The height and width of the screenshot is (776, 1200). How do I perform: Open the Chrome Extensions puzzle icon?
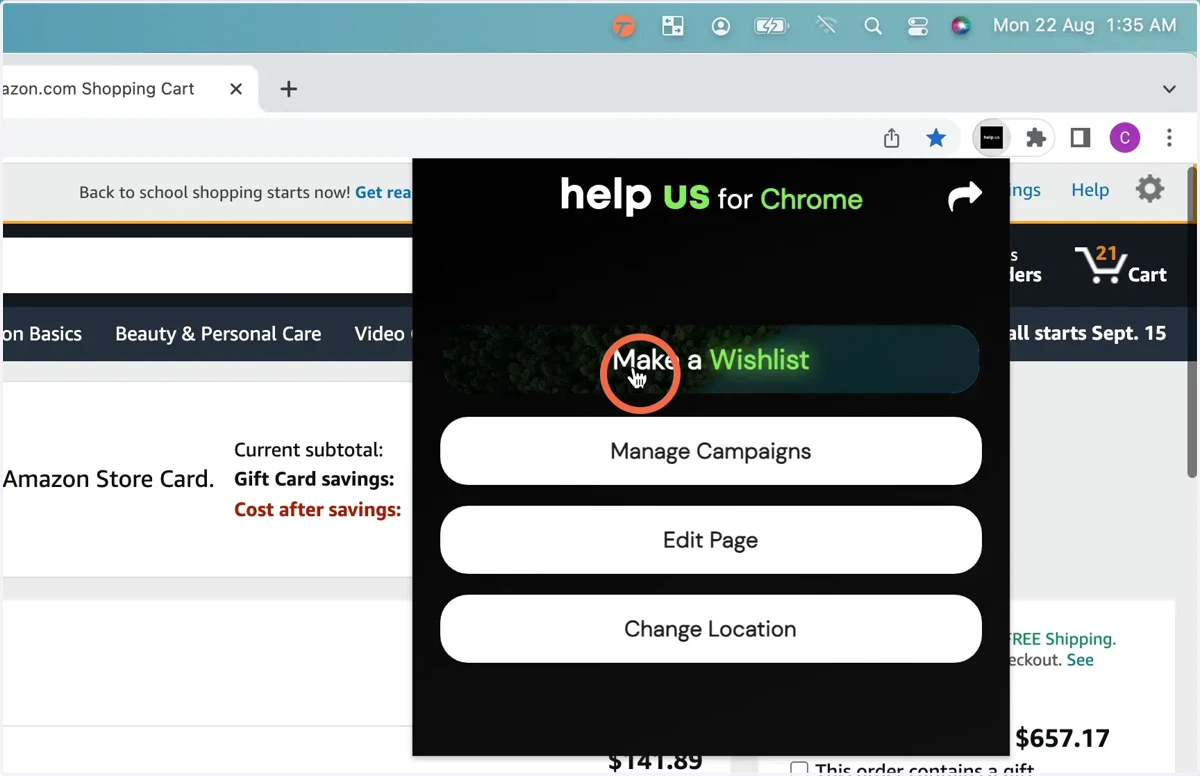(1036, 138)
